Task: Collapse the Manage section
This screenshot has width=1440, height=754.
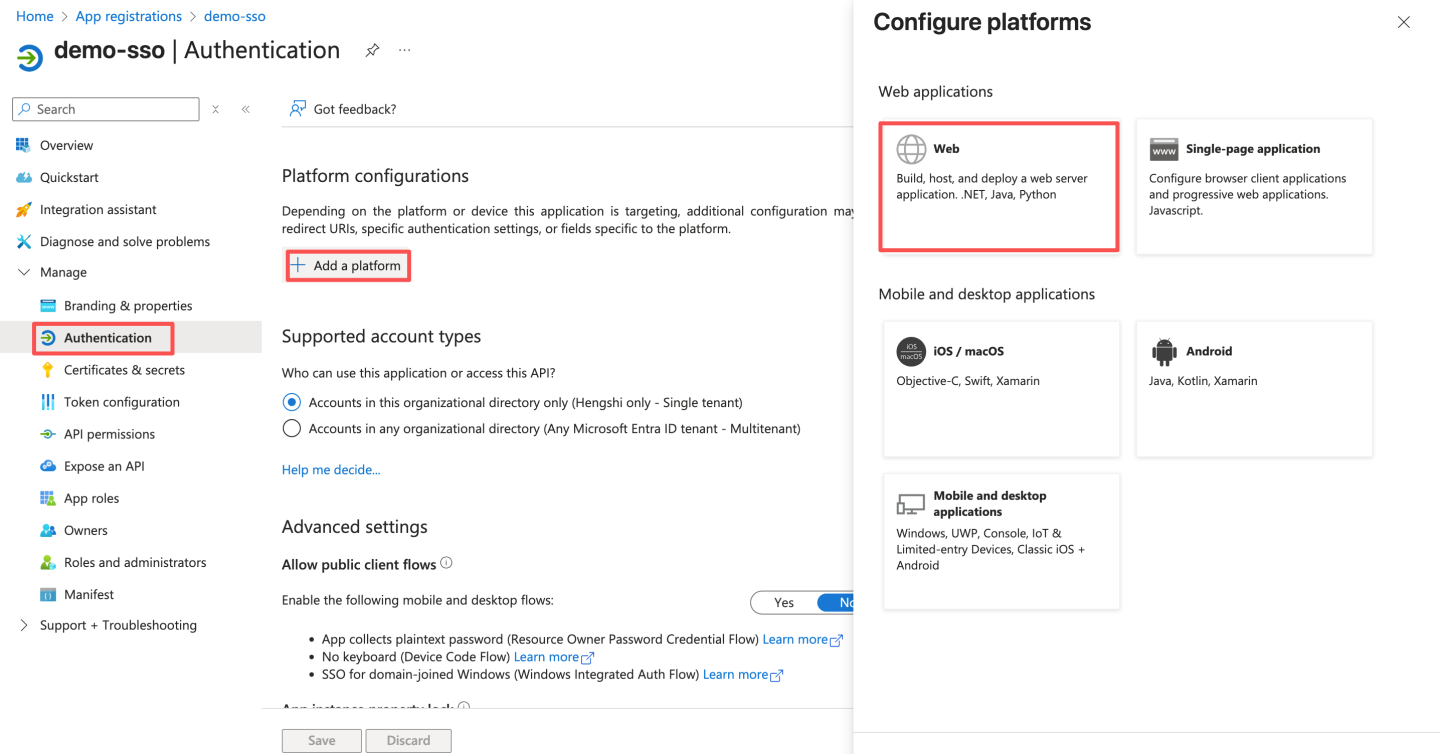Action: (25, 272)
